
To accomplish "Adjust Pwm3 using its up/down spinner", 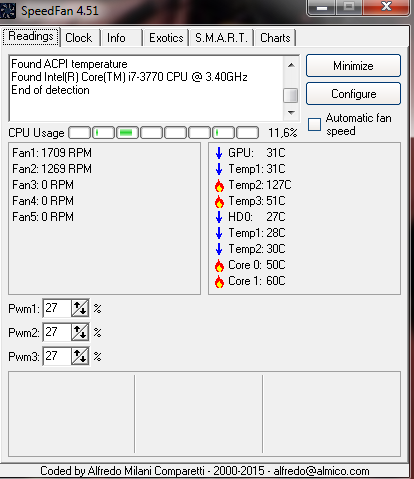I will pos(80,356).
